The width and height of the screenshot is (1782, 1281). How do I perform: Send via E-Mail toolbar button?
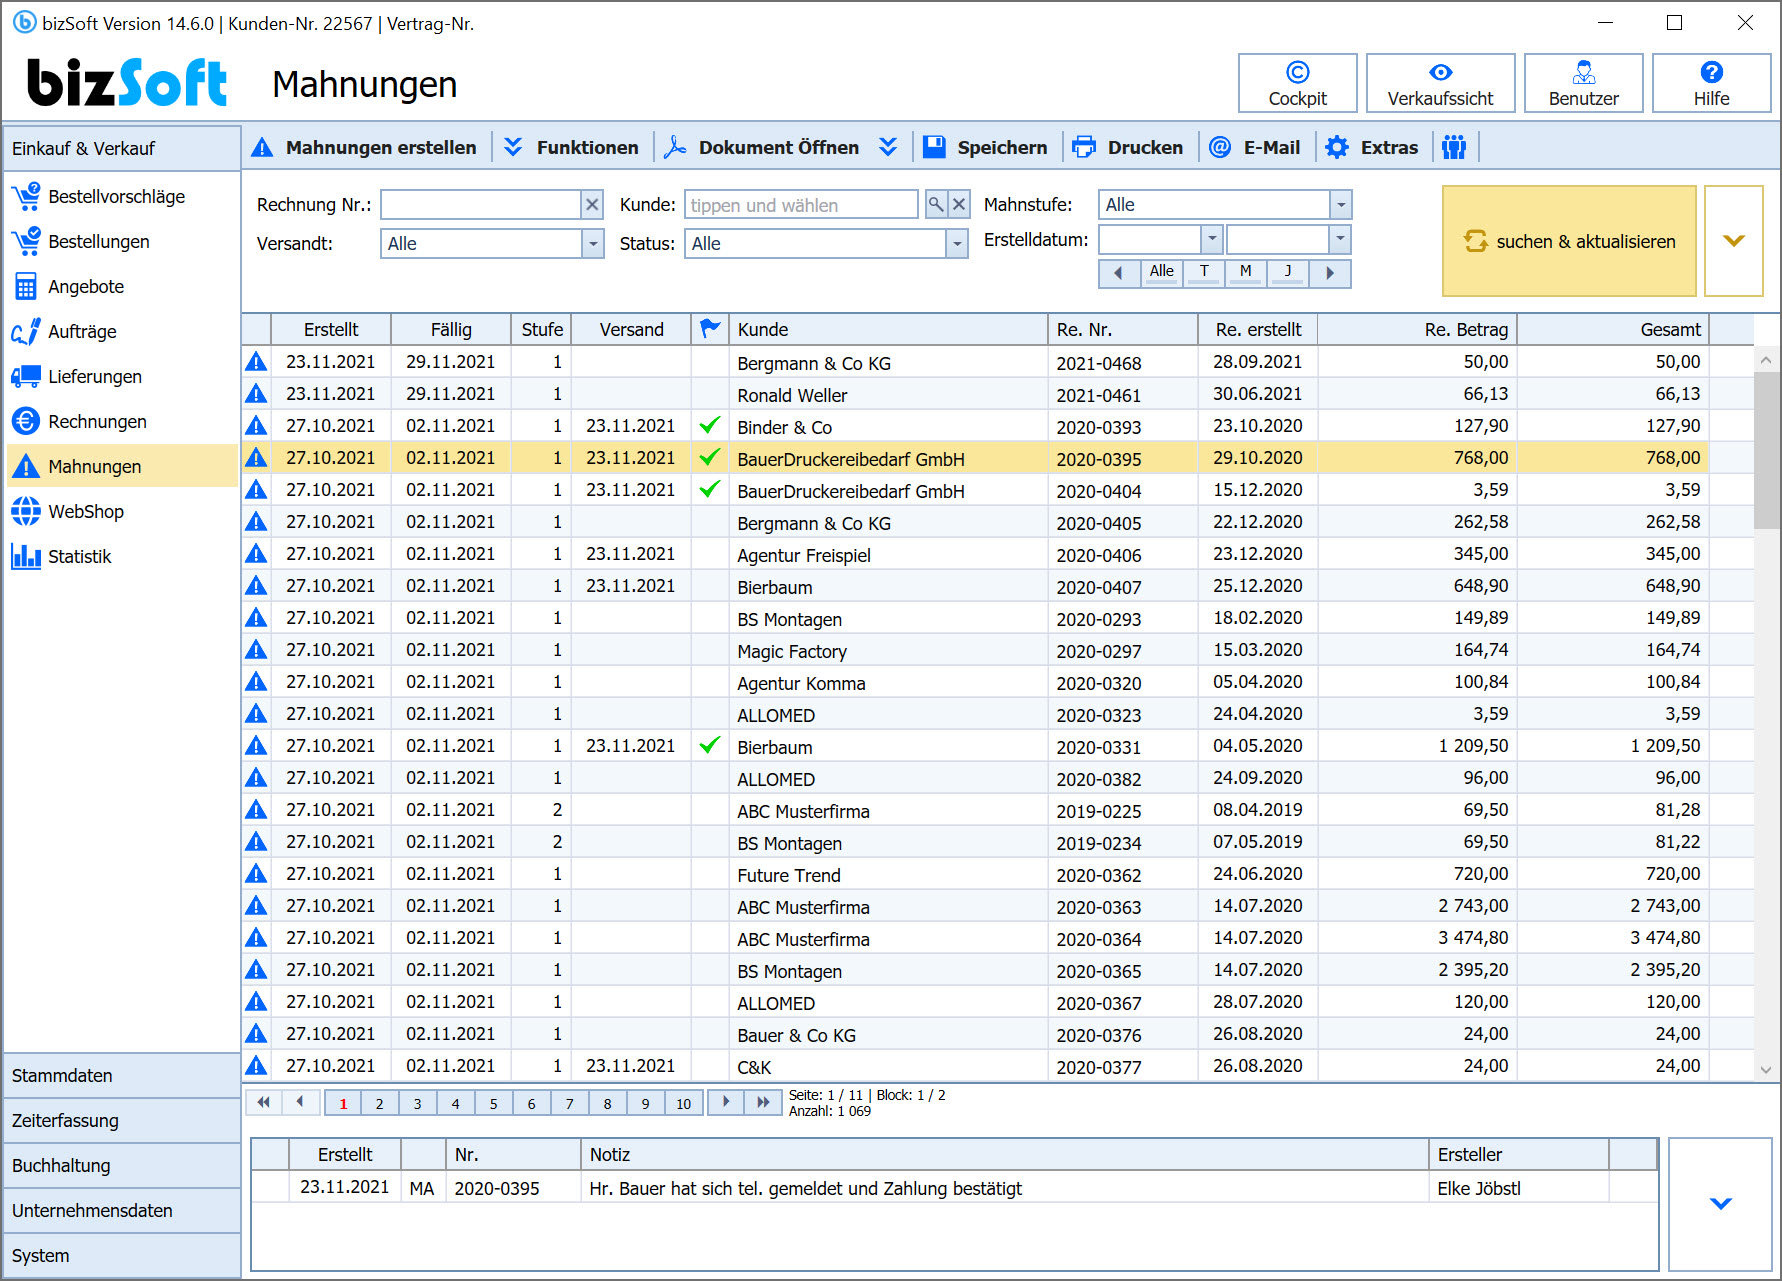[1254, 147]
